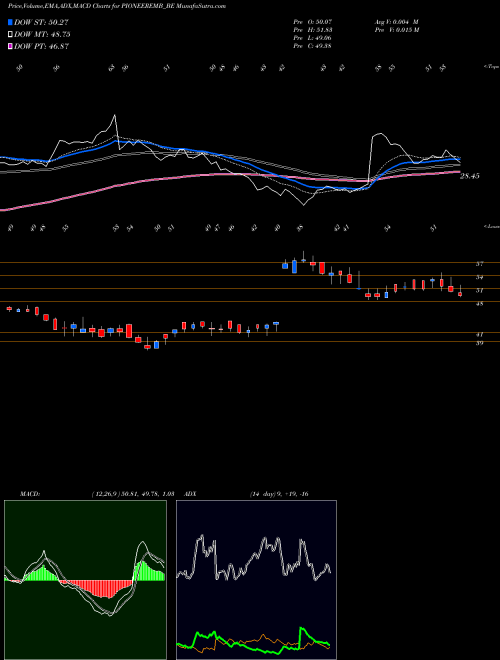Click the Pre C: 49.38 value
The image size is (500, 660).
click(x=312, y=45)
